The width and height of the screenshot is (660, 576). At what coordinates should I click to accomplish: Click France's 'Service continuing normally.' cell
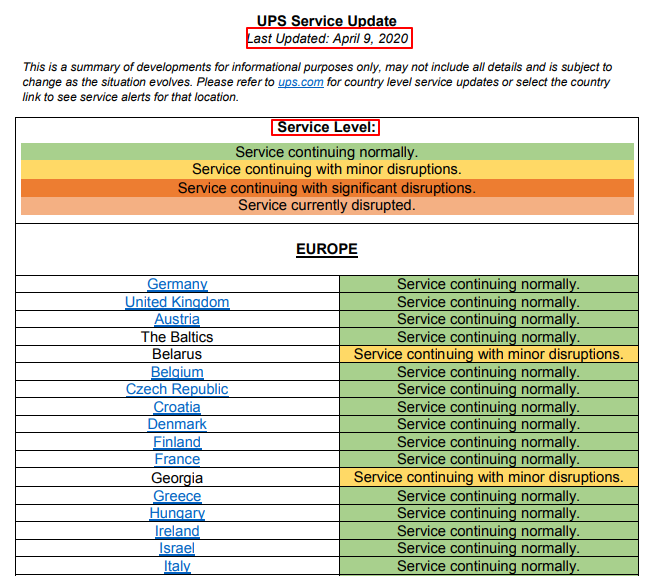[x=489, y=459]
